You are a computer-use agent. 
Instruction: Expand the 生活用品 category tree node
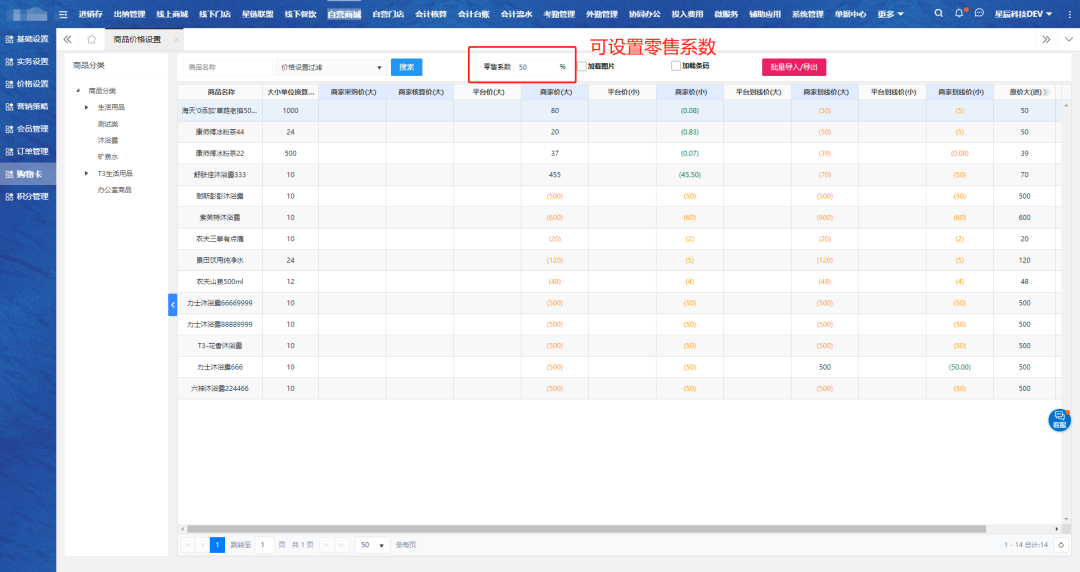point(87,107)
